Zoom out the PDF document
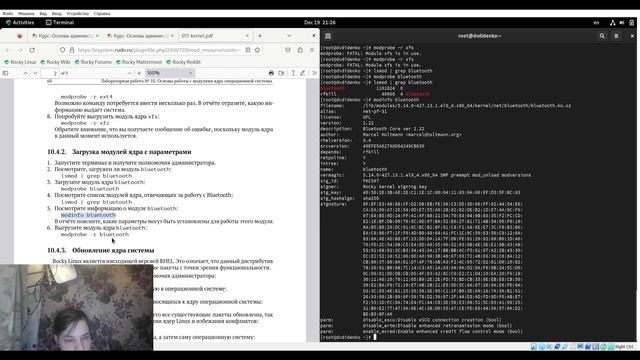 click(x=130, y=73)
